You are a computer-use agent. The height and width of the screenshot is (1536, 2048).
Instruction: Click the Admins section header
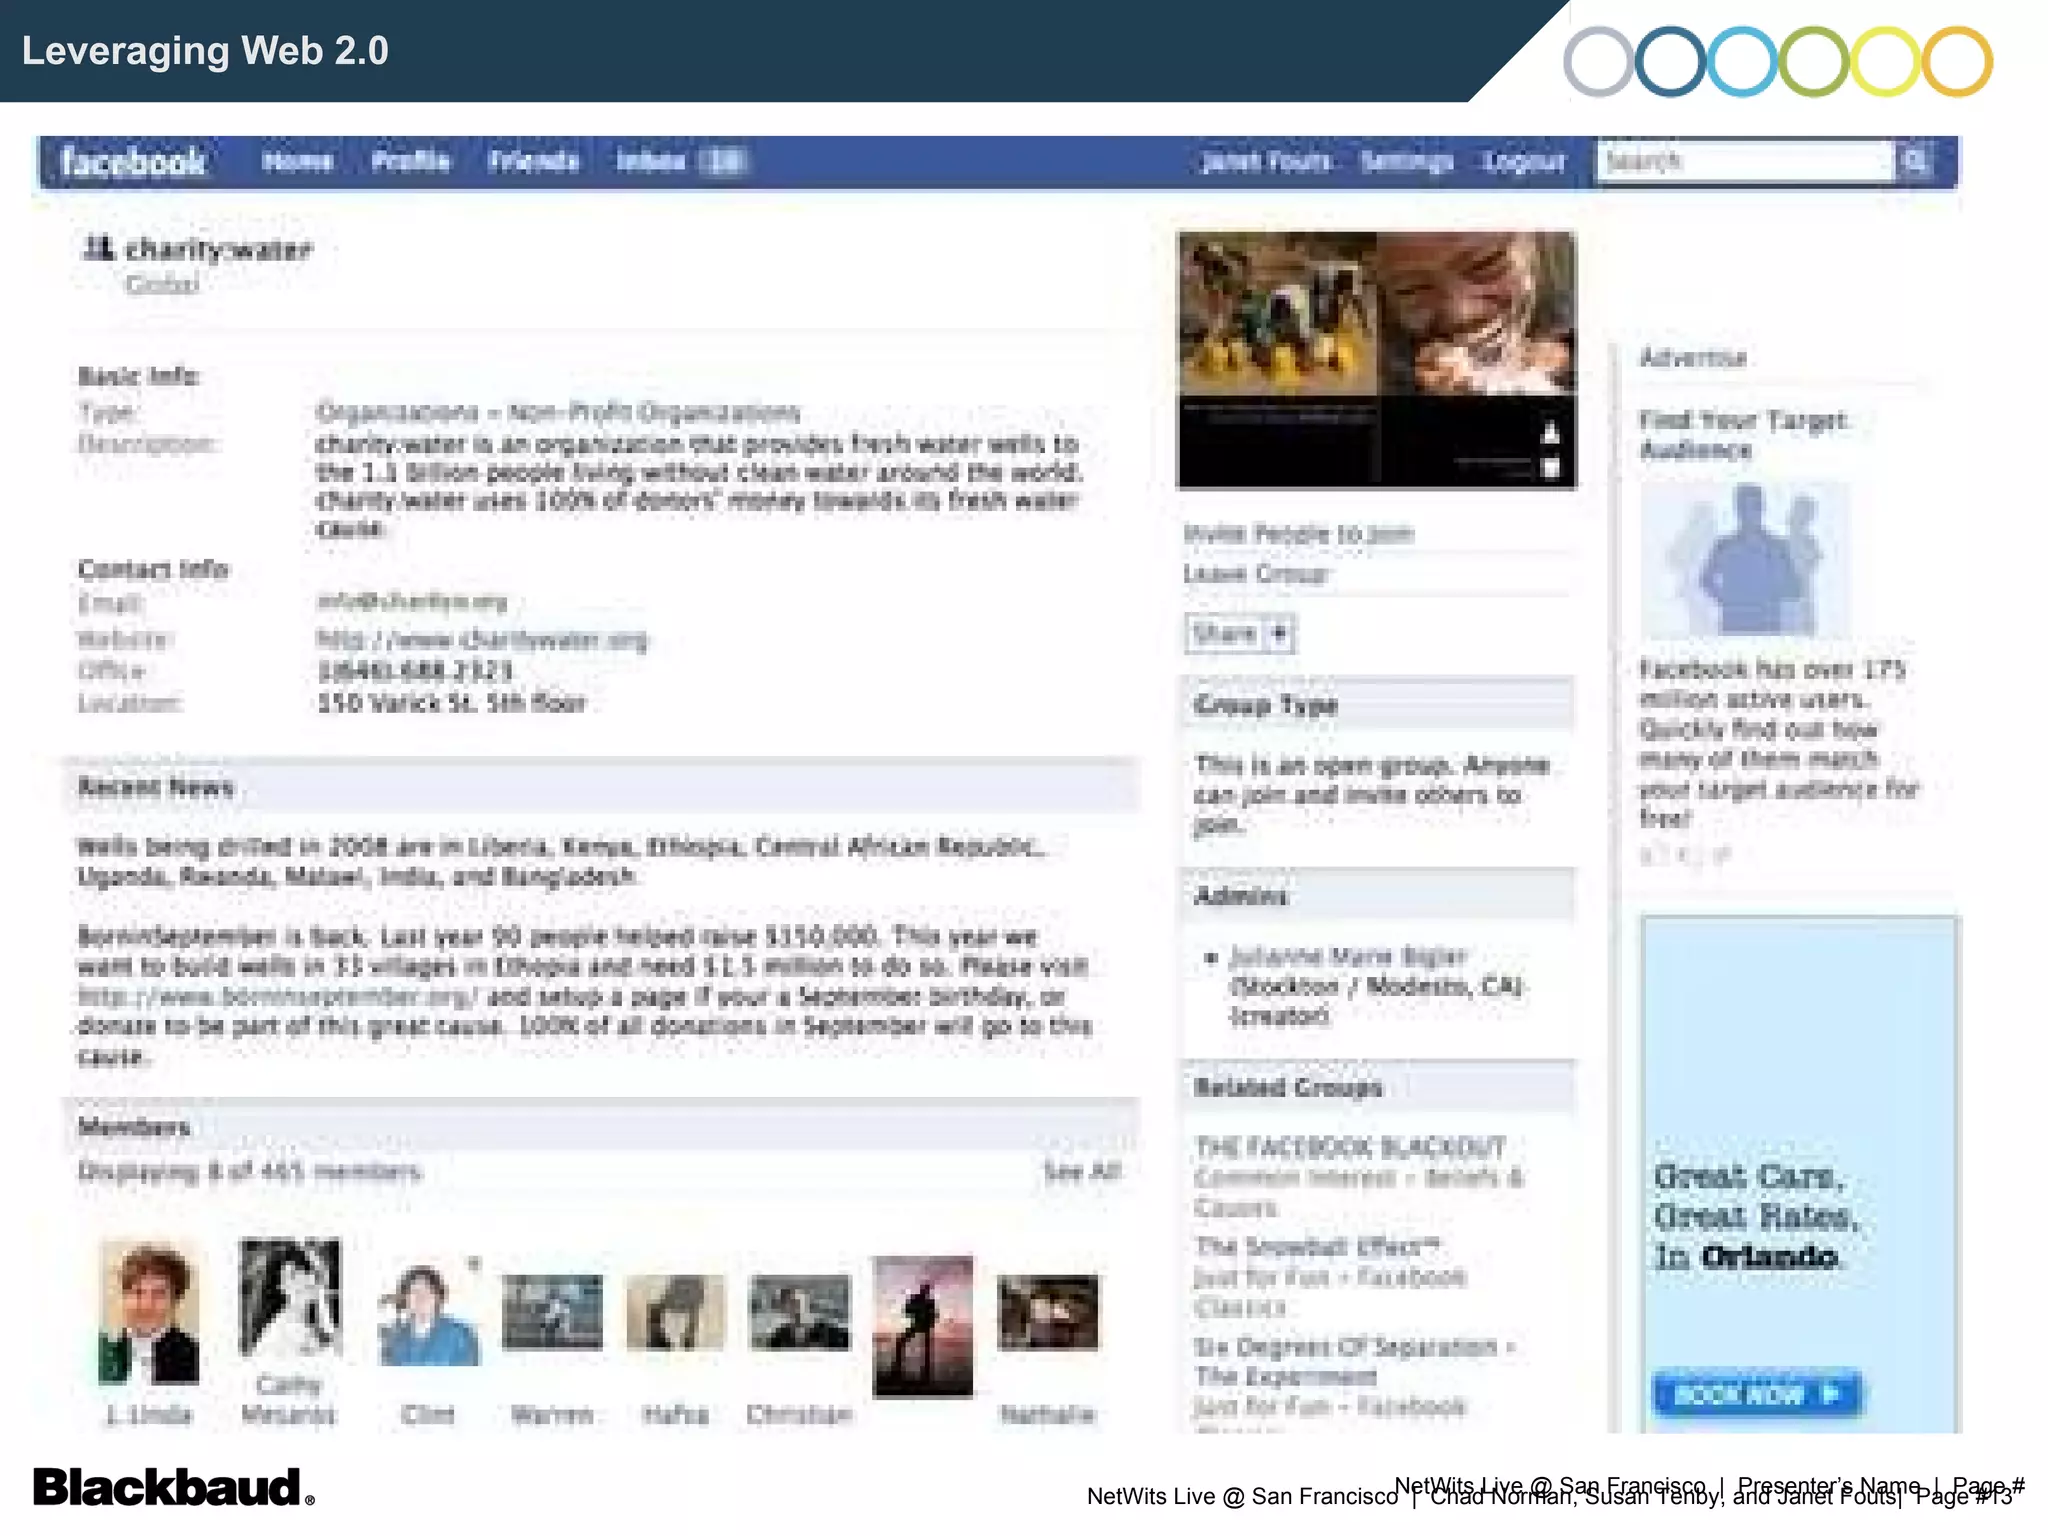[1377, 895]
